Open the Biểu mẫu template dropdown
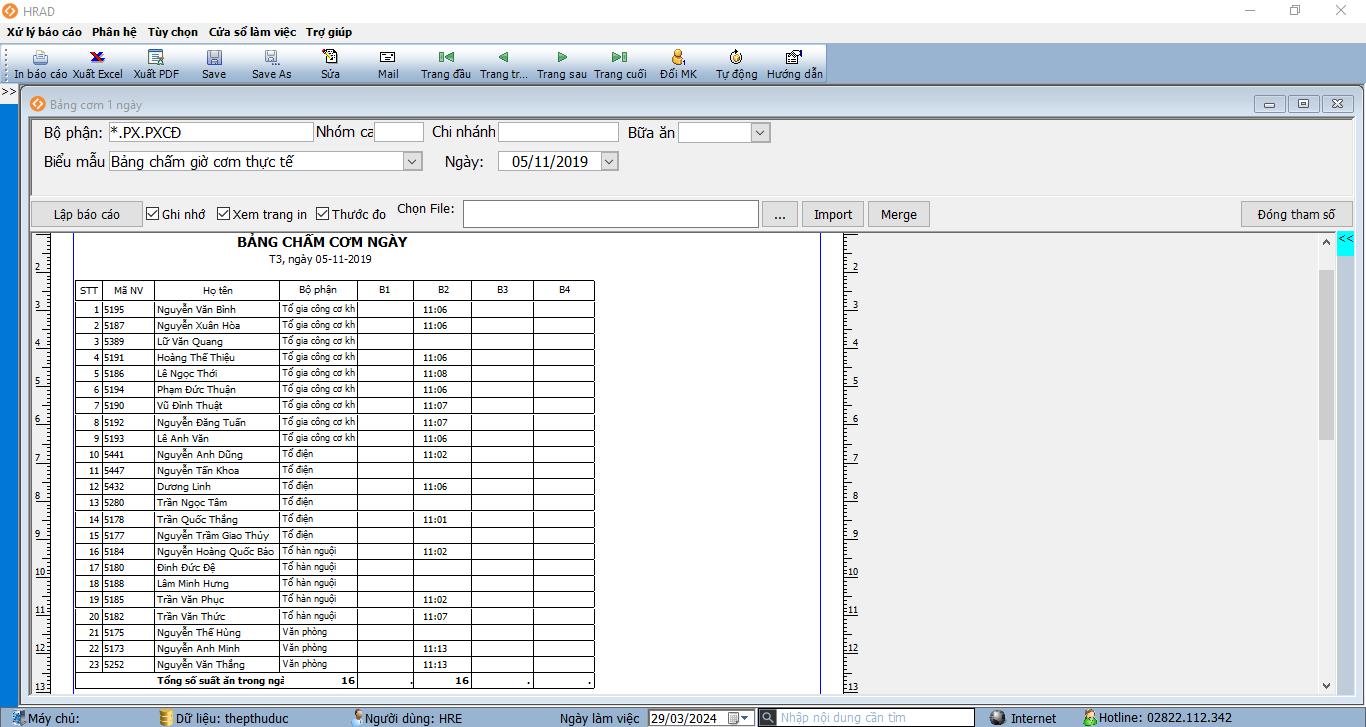1366x727 pixels. (412, 161)
